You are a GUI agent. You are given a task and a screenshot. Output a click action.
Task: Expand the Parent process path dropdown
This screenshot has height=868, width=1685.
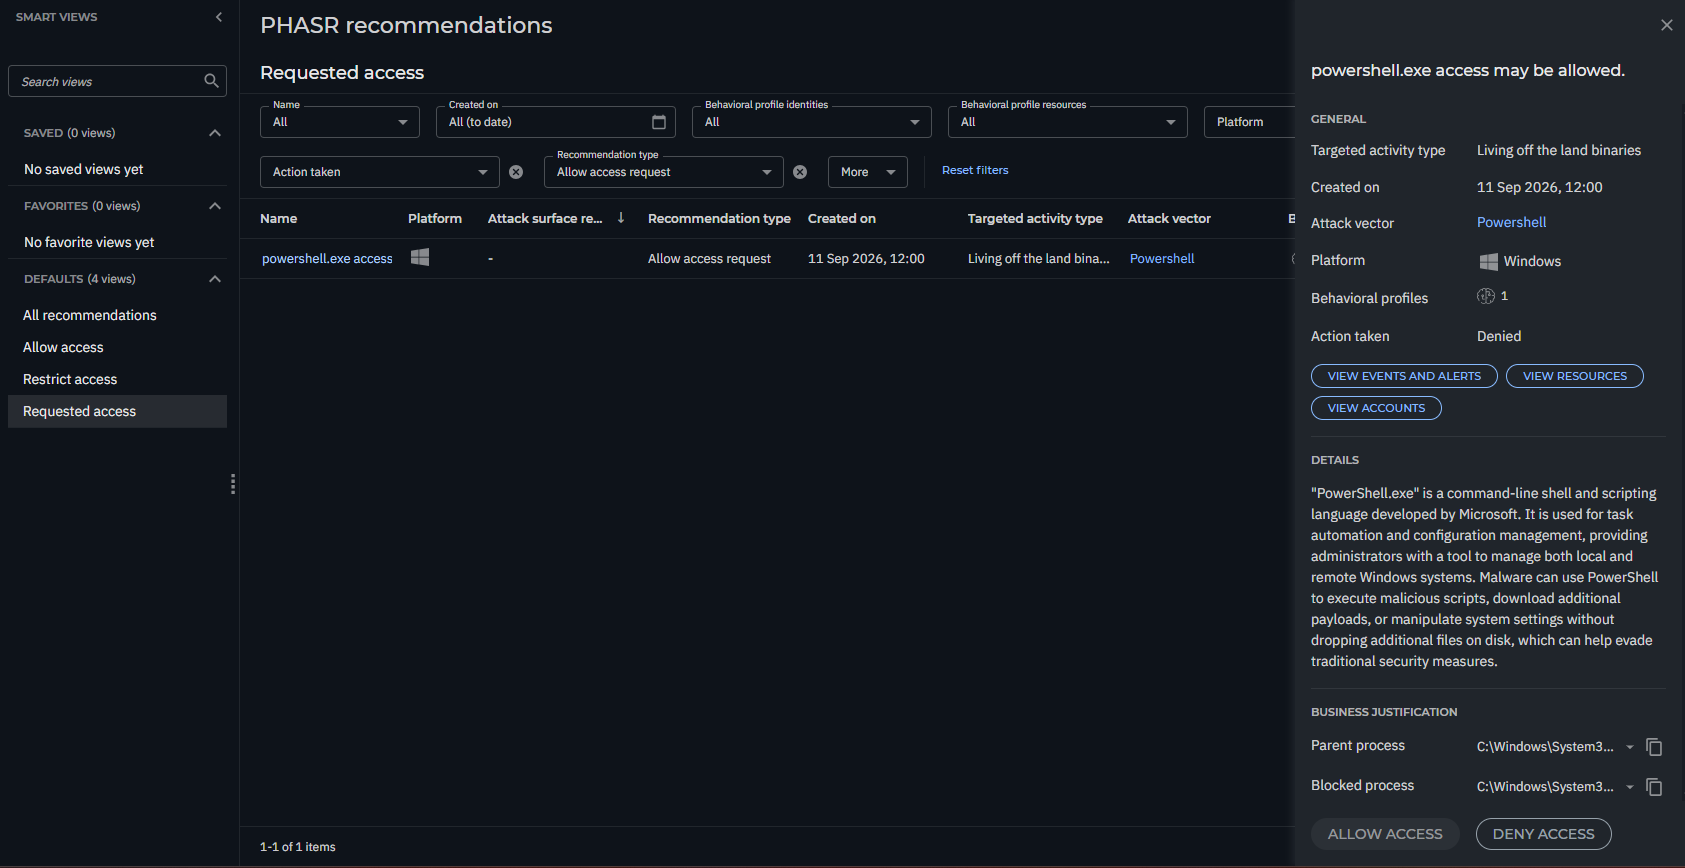(x=1630, y=747)
